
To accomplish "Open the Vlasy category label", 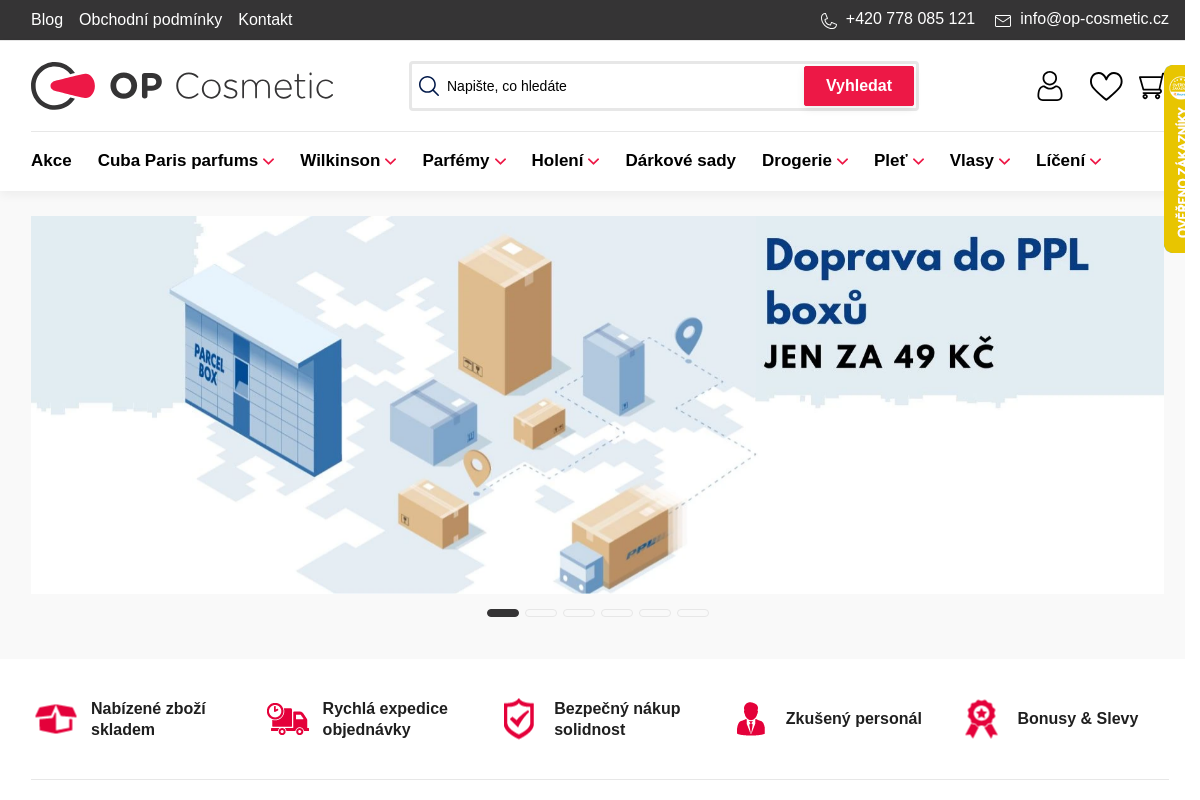I will 972,161.
